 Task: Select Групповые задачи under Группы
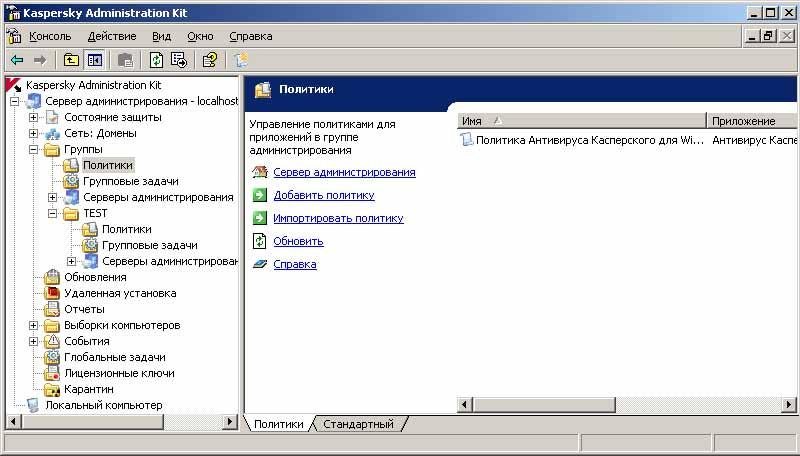(131, 182)
